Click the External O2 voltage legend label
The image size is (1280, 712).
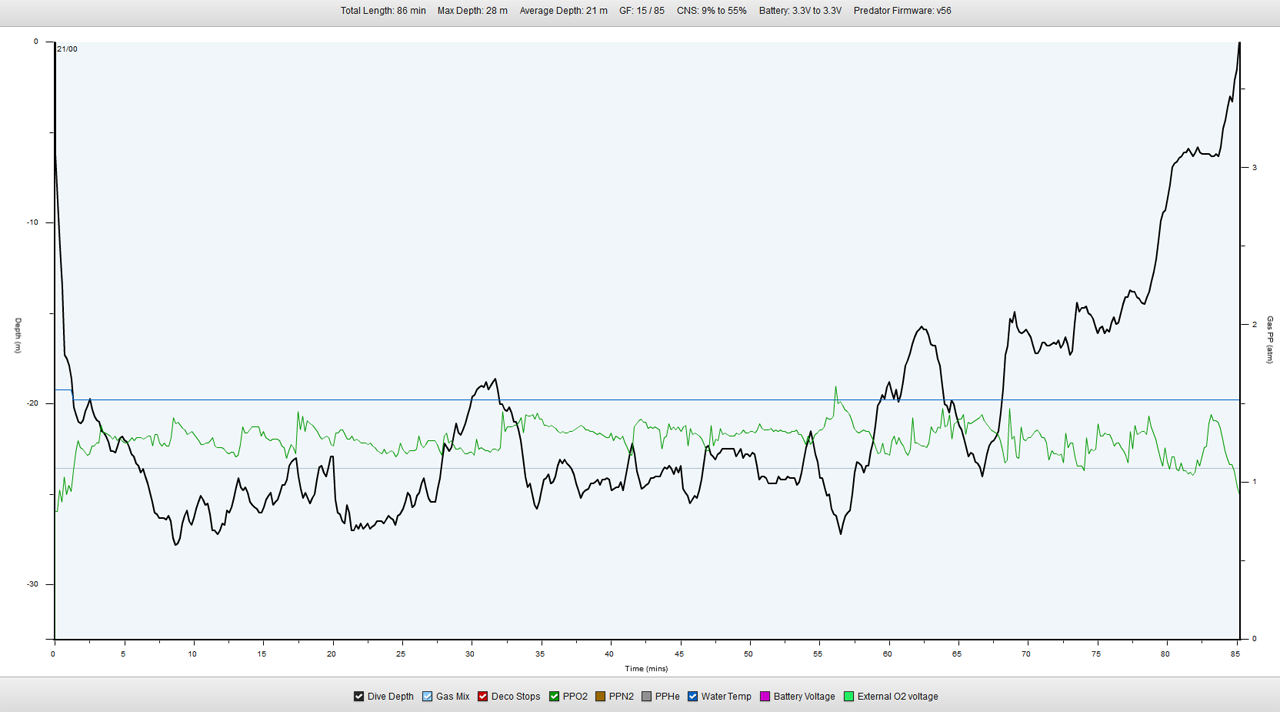[897, 697]
